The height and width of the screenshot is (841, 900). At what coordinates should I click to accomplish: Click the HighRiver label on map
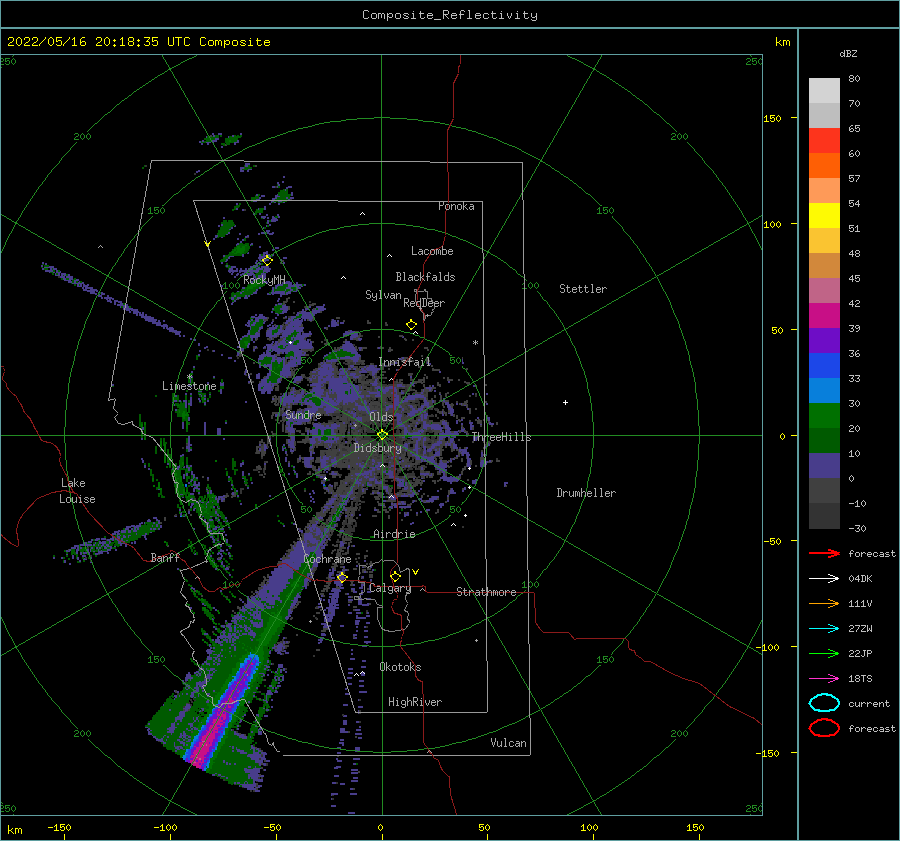(415, 702)
